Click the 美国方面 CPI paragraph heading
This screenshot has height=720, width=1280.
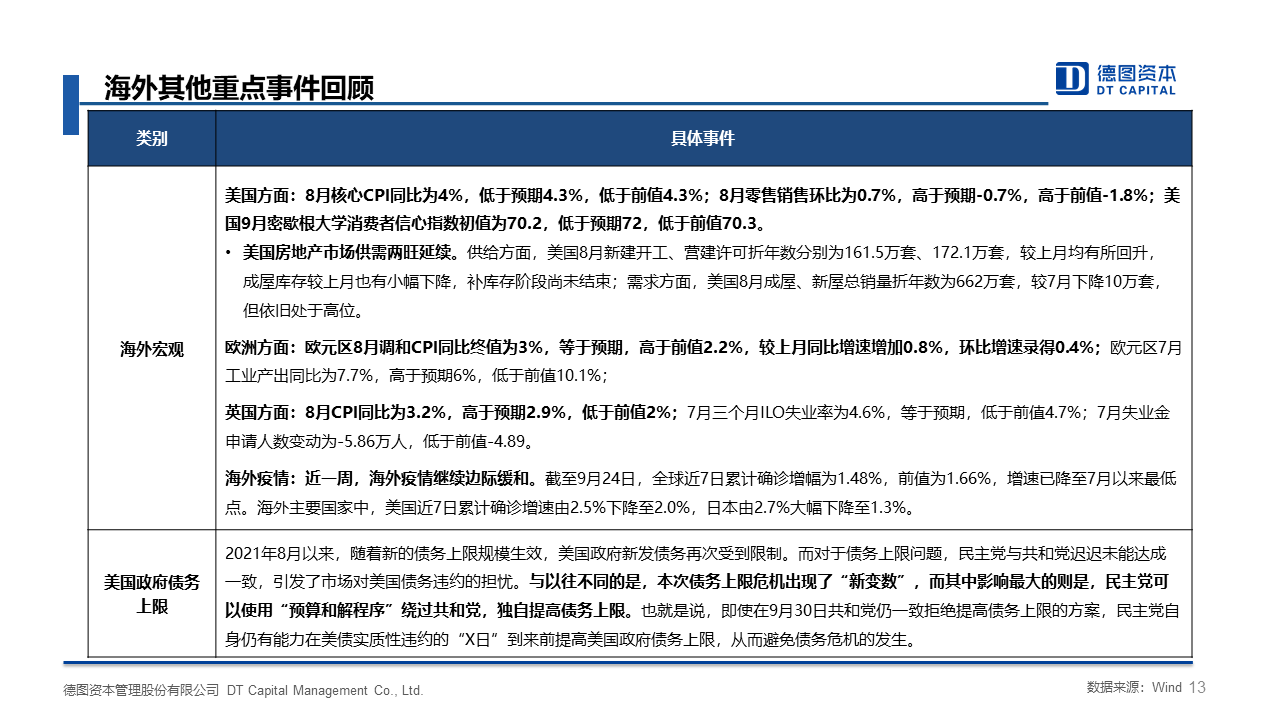[x=261, y=196]
